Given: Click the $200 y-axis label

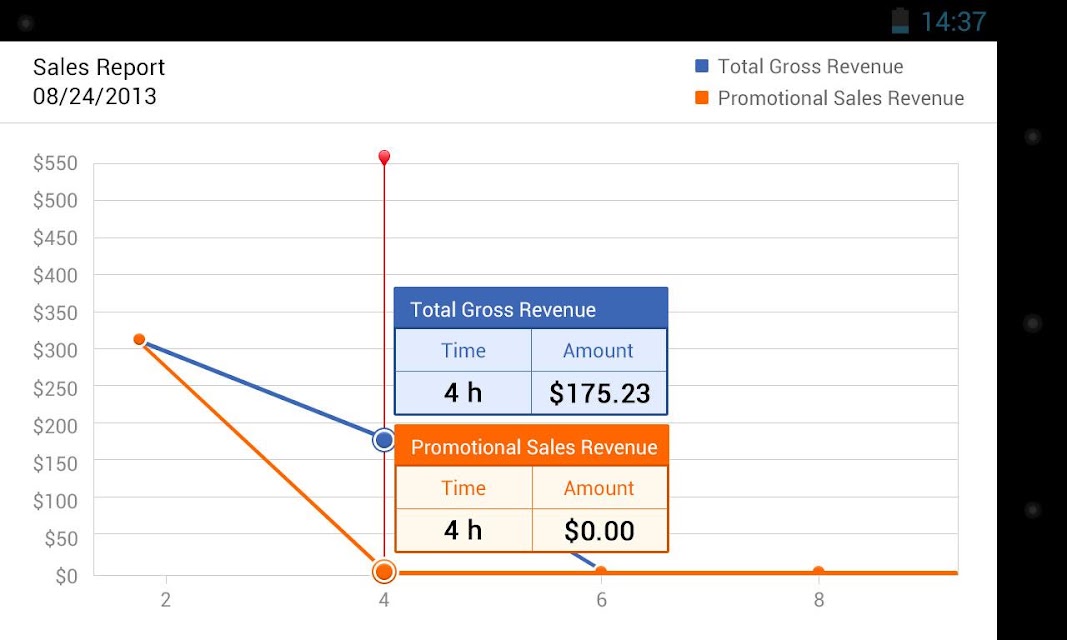Looking at the screenshot, I should pyautogui.click(x=55, y=426).
